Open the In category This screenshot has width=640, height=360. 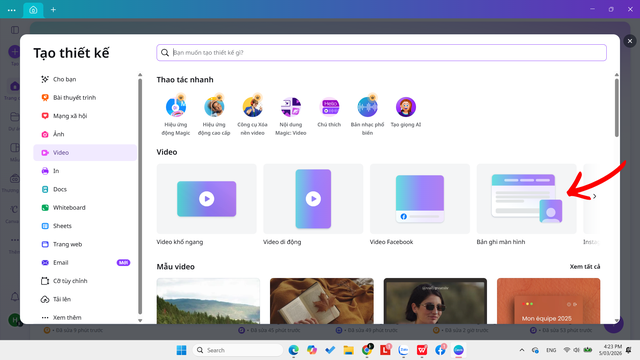(85, 171)
